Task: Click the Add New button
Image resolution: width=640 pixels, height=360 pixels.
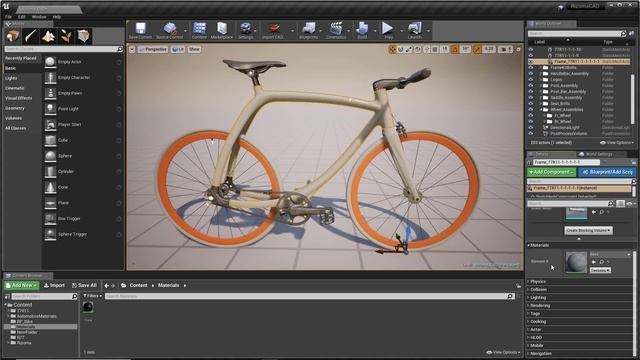Action: [x=22, y=285]
